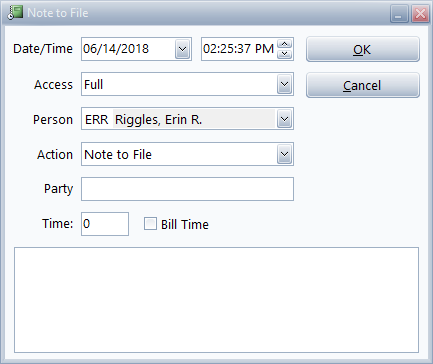Enable the Bill Time checkbox
Viewport: 433px width, 364px height.
pos(150,224)
